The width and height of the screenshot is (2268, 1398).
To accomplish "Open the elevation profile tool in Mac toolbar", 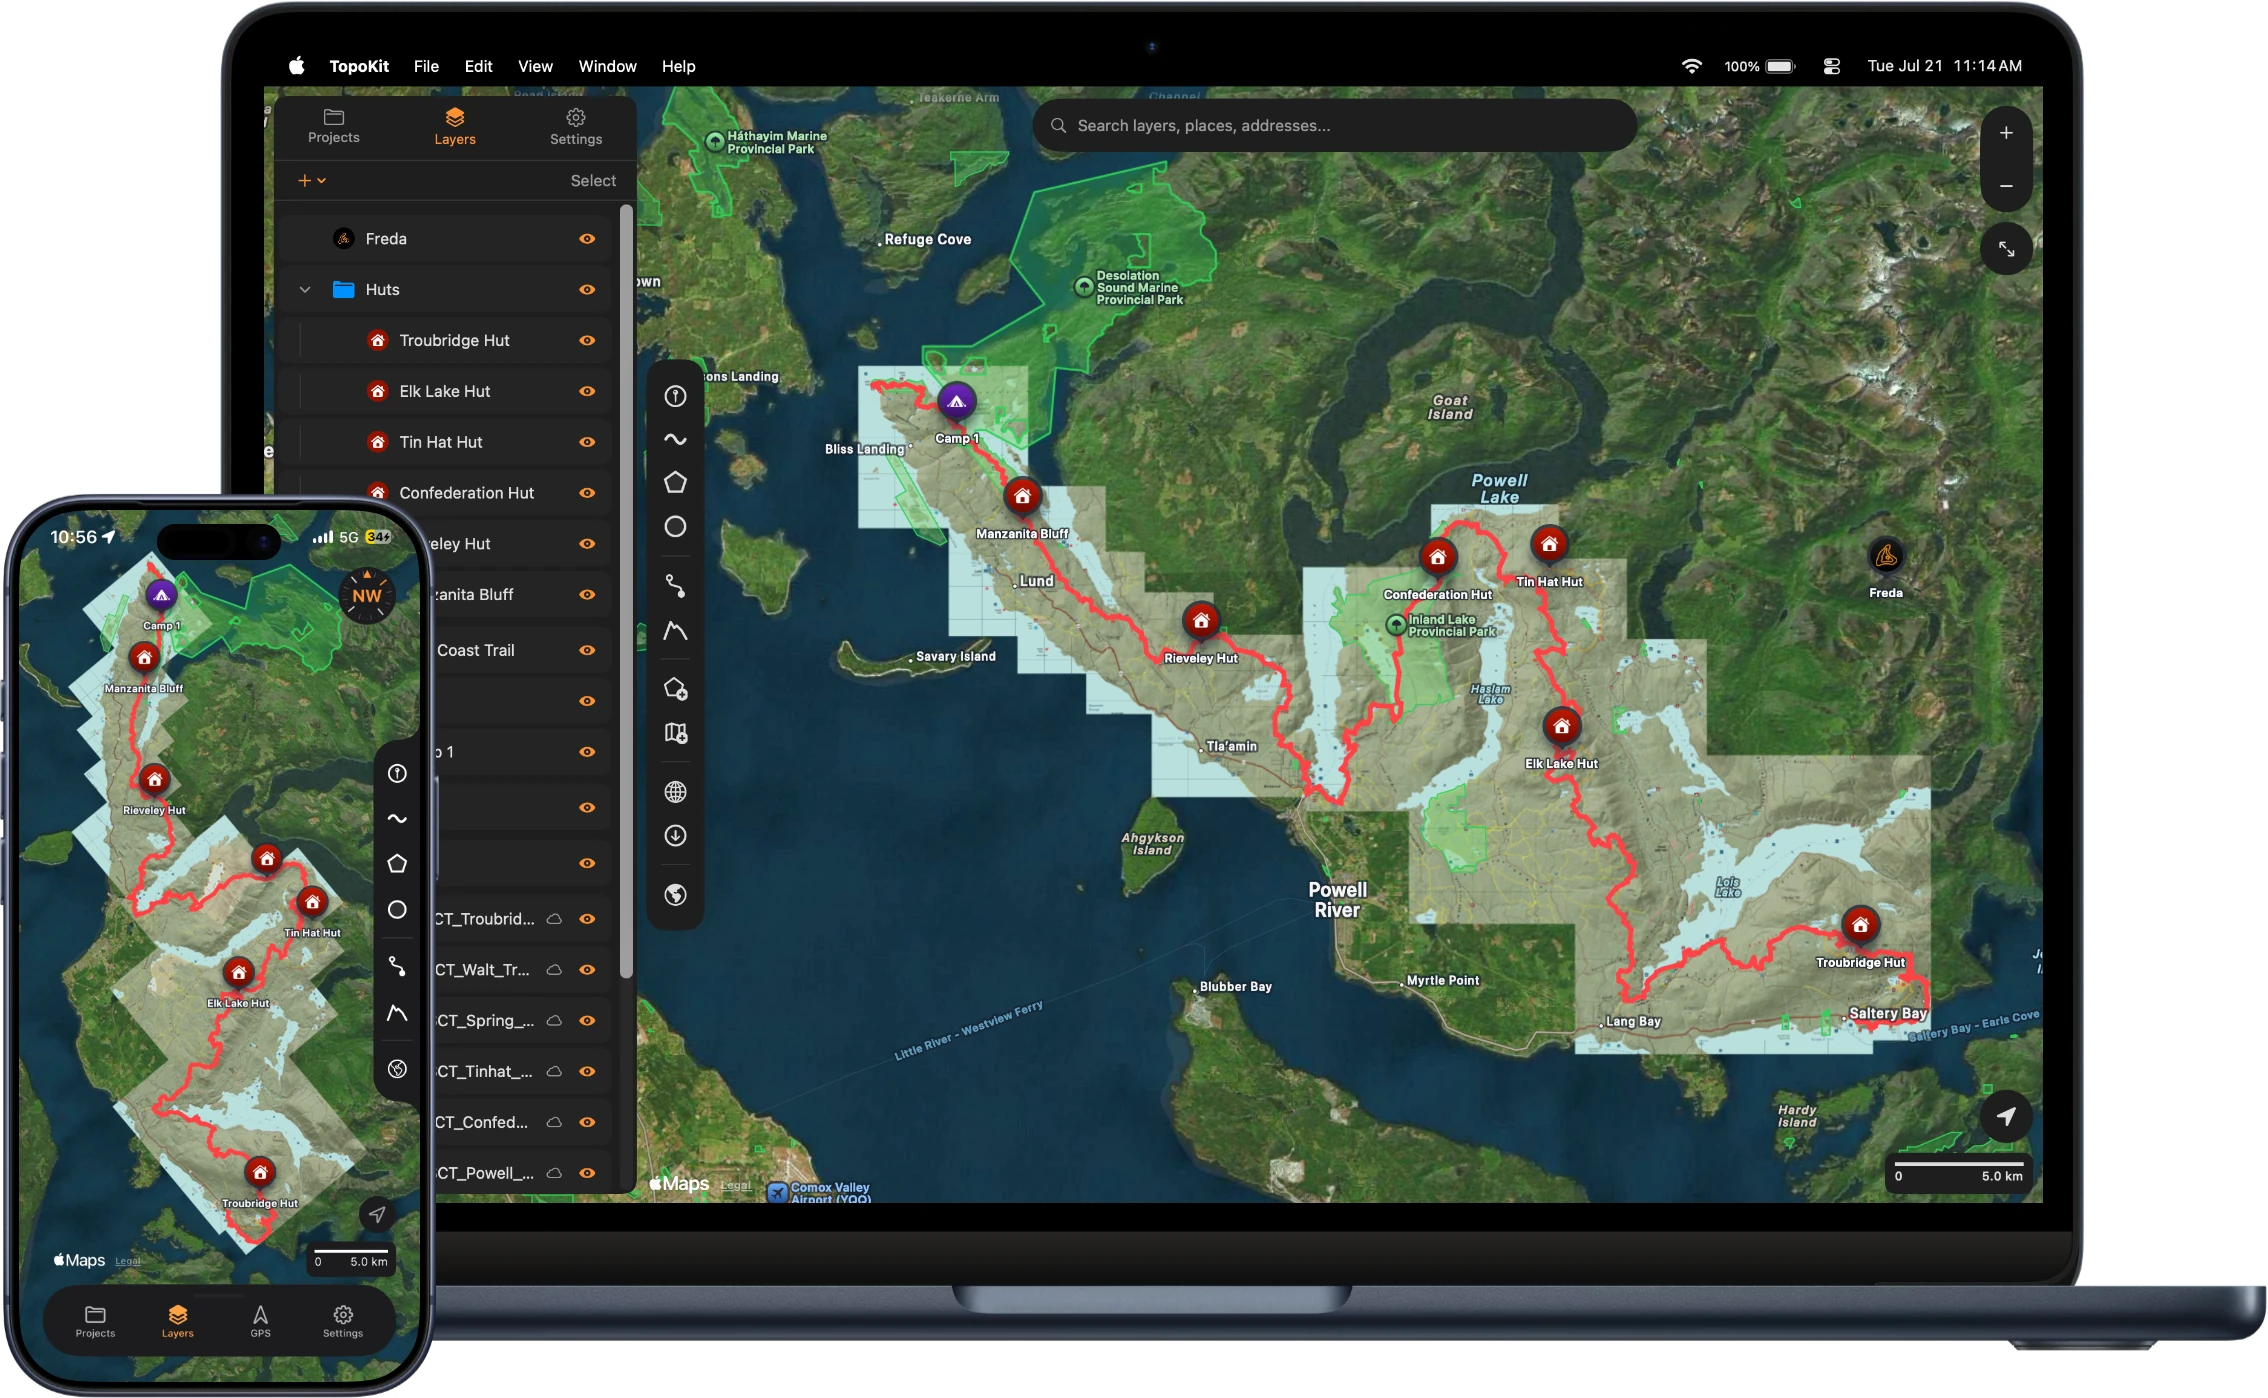I will (676, 631).
